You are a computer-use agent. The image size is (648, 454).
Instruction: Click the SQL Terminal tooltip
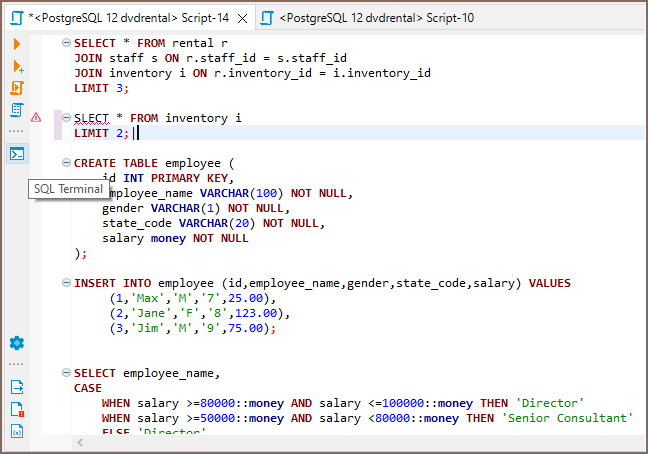pyautogui.click(x=69, y=189)
